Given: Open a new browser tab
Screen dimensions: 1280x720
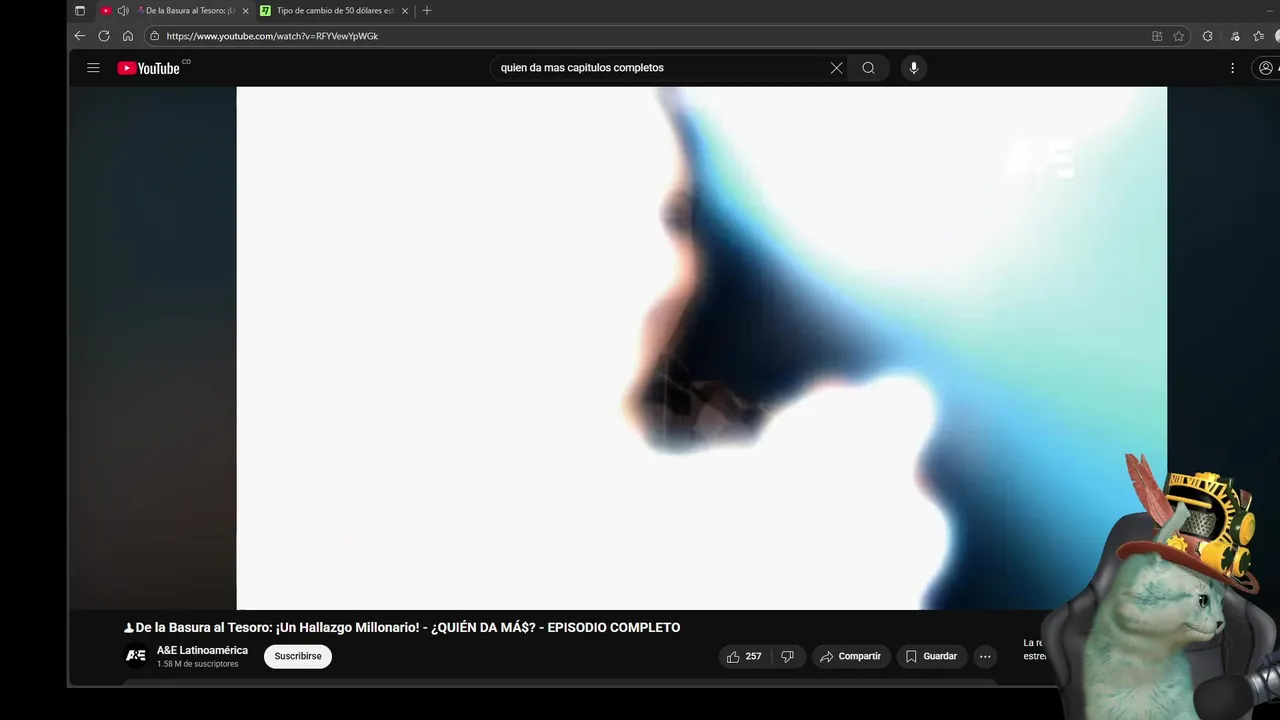Looking at the screenshot, I should click(x=427, y=11).
